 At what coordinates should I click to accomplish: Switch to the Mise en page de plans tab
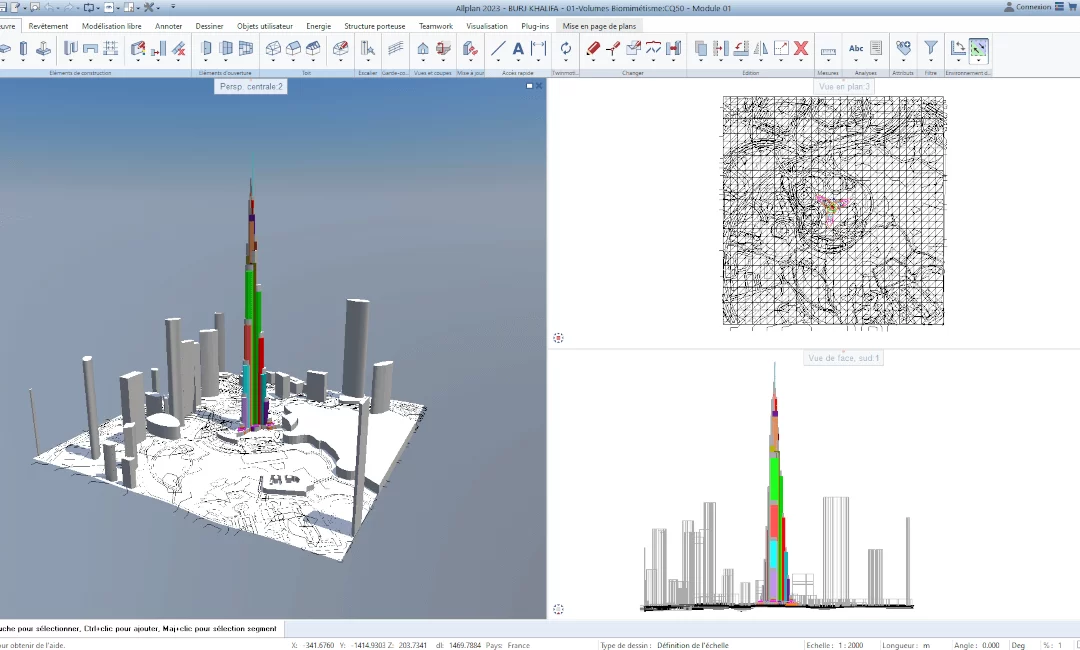[x=598, y=26]
